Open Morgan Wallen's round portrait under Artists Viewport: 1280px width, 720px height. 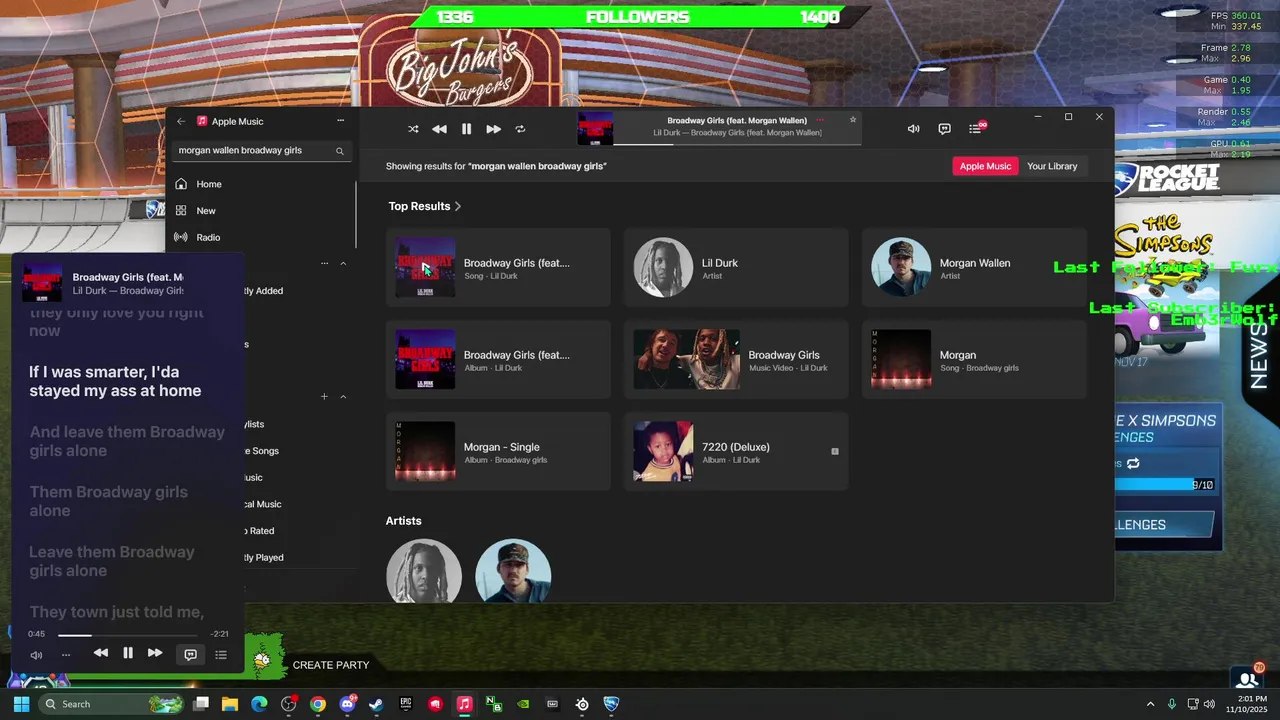click(x=513, y=572)
